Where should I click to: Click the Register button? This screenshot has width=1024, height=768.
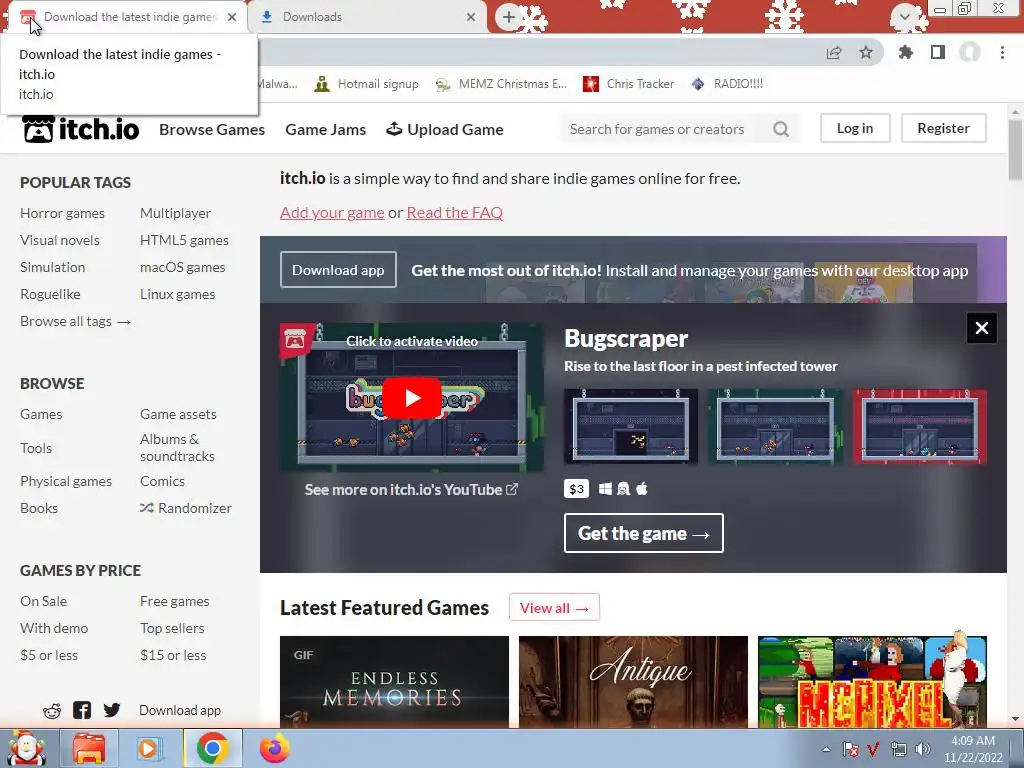click(x=944, y=128)
